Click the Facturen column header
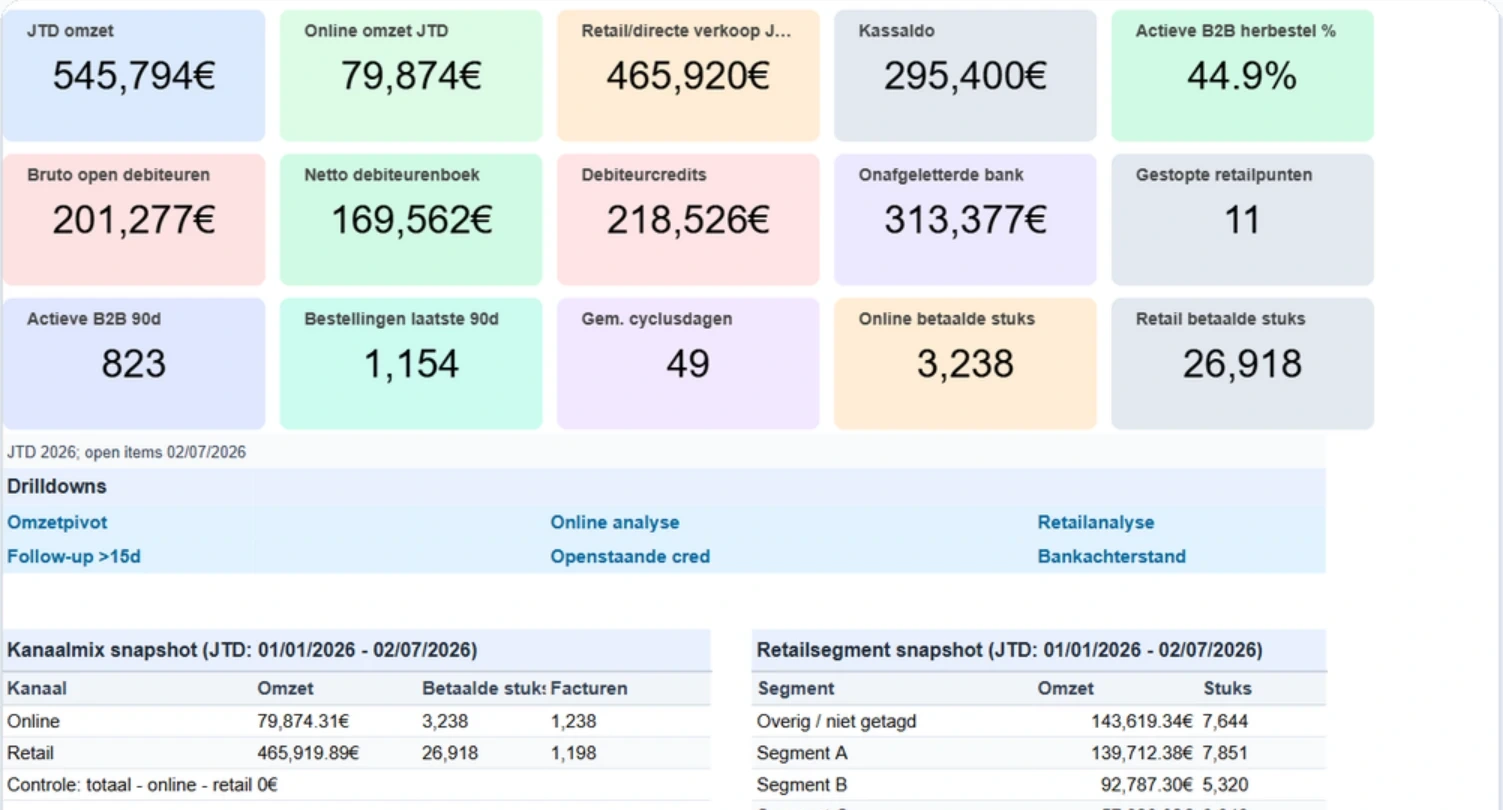 click(x=589, y=688)
